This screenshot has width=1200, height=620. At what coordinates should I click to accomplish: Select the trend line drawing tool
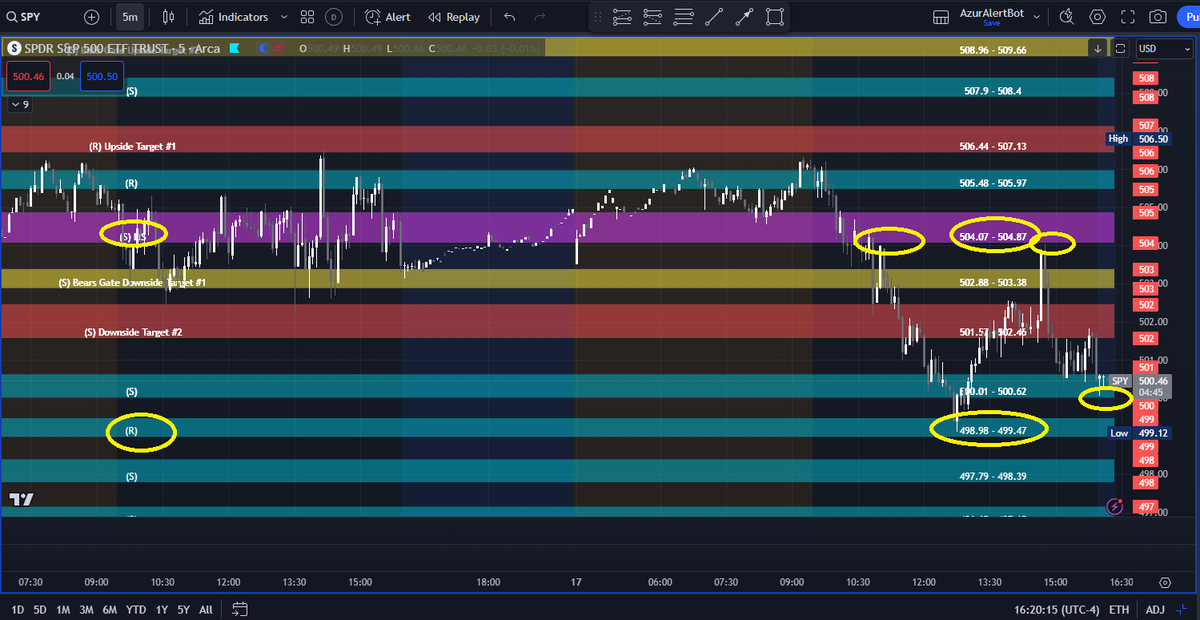pyautogui.click(x=714, y=17)
